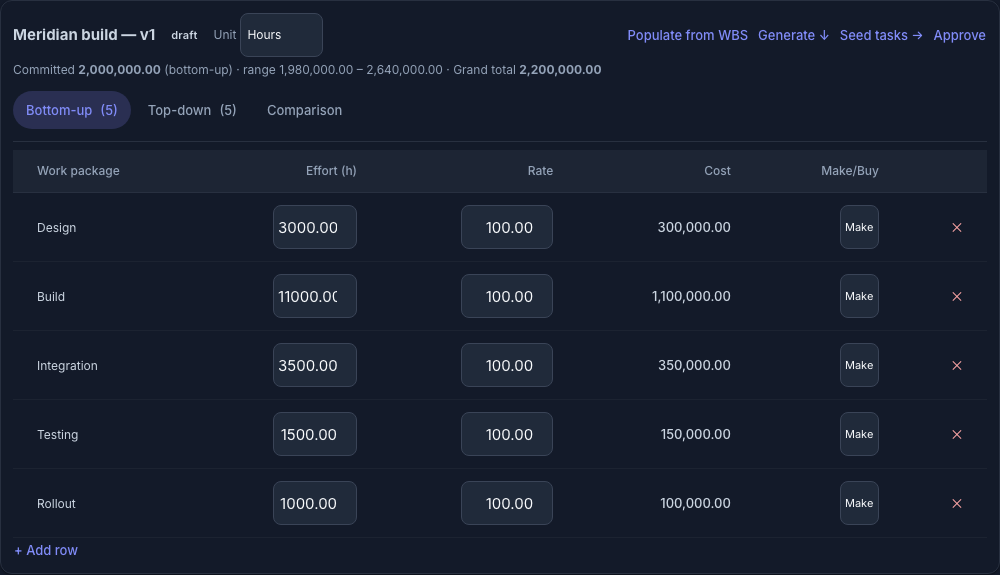
Task: Switch to the Top-down tab
Action: [x=192, y=110]
